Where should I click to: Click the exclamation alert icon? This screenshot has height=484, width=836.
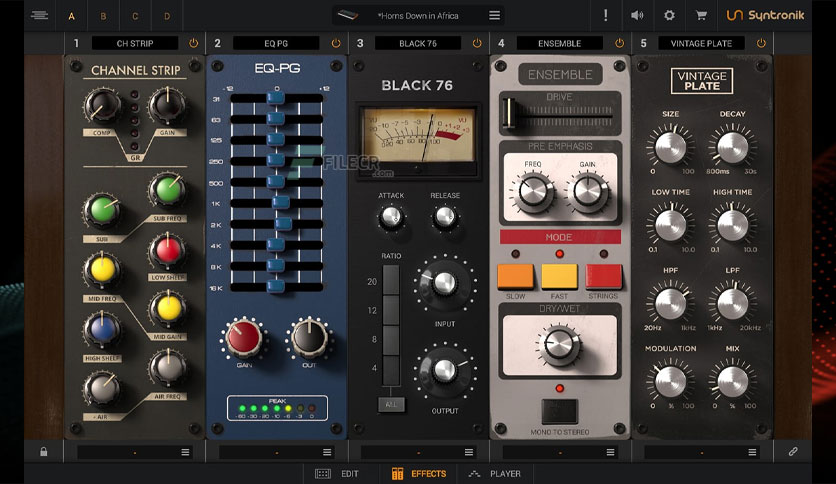[x=605, y=15]
